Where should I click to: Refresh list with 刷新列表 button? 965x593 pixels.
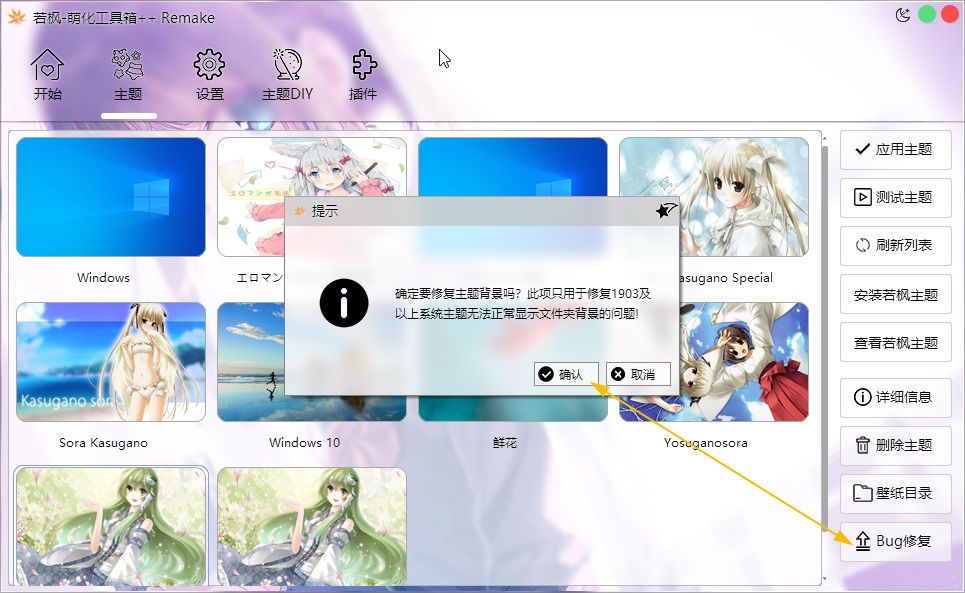[x=895, y=245]
